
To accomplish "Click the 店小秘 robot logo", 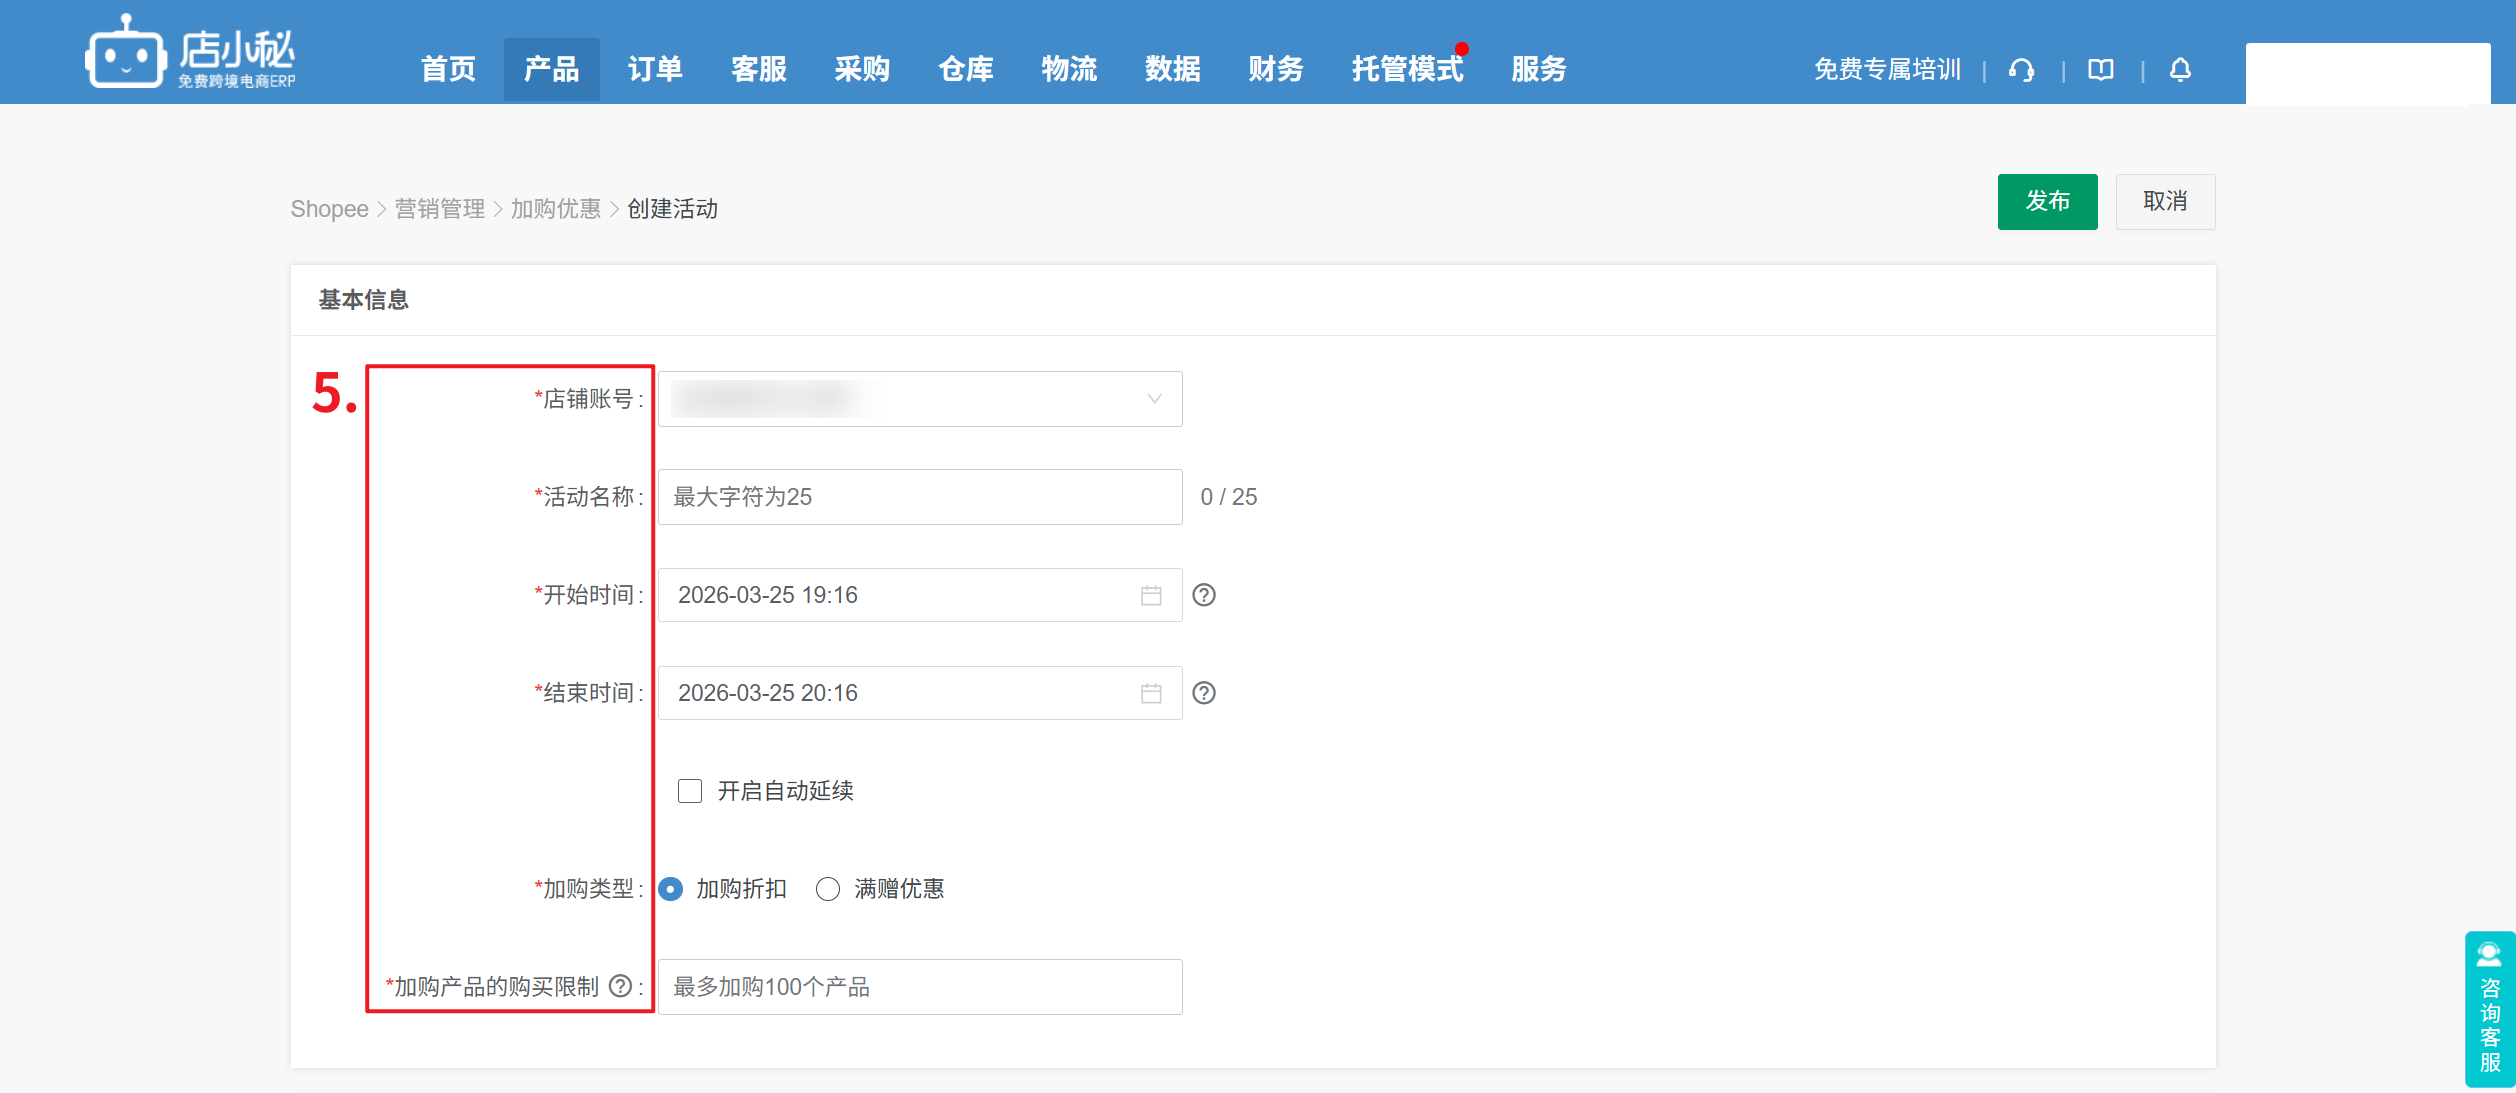I will [x=125, y=54].
